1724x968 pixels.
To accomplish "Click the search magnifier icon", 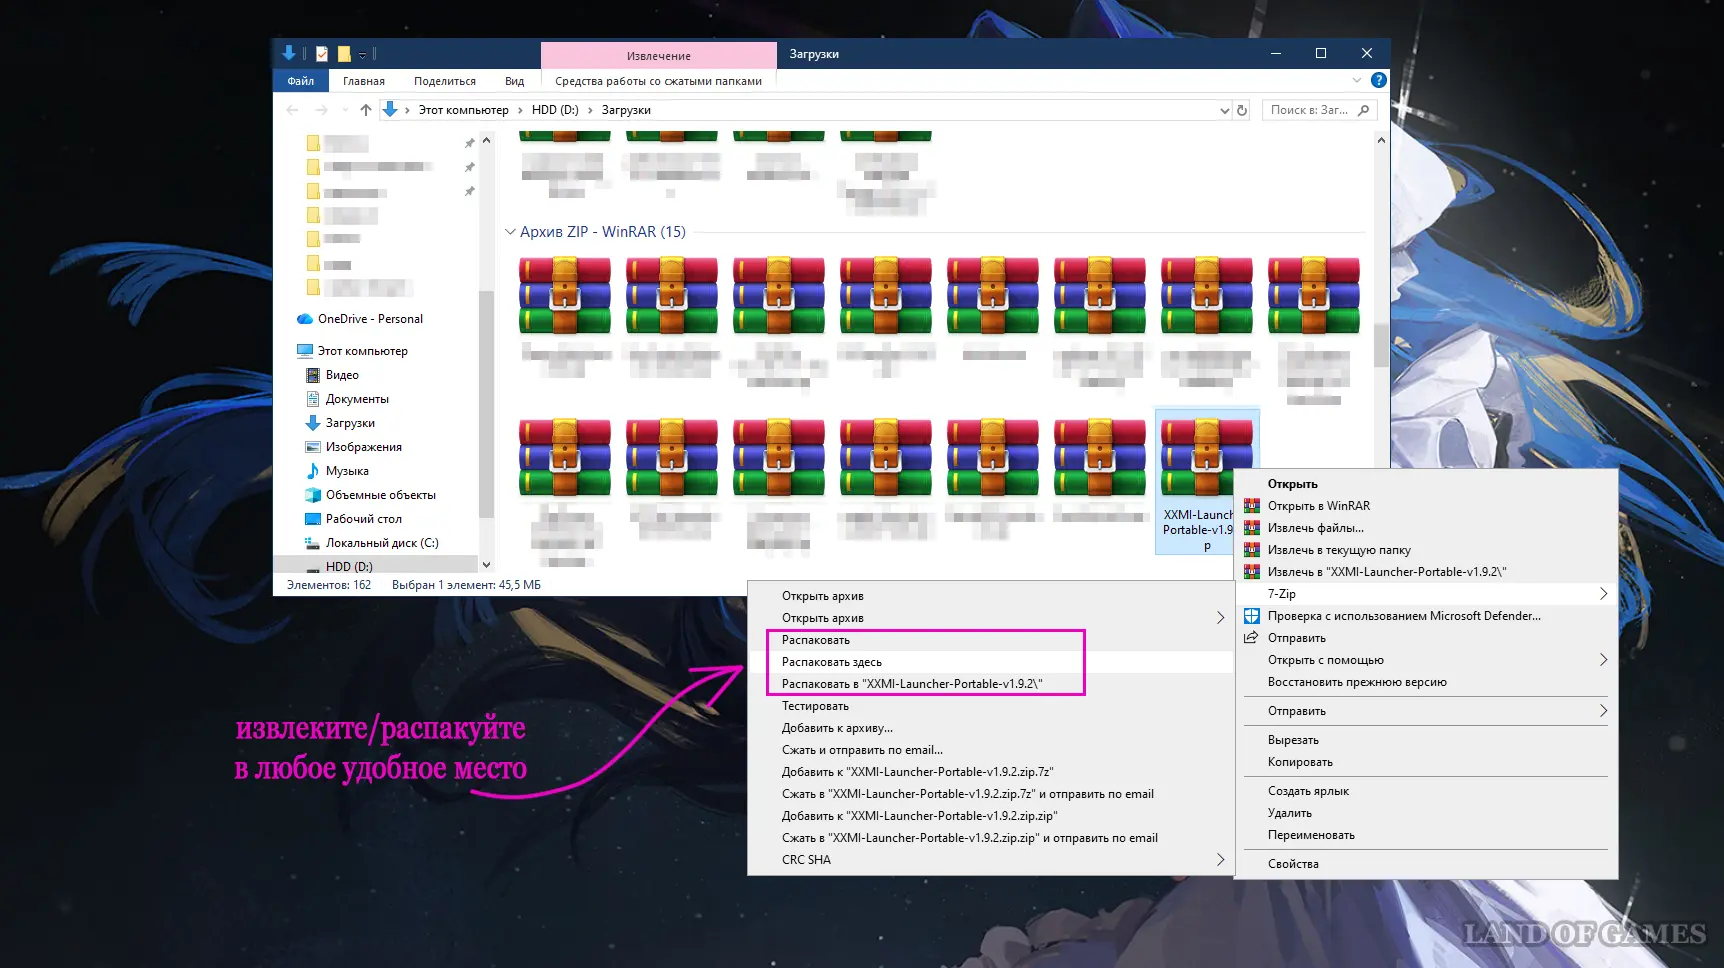I will click(x=1363, y=110).
